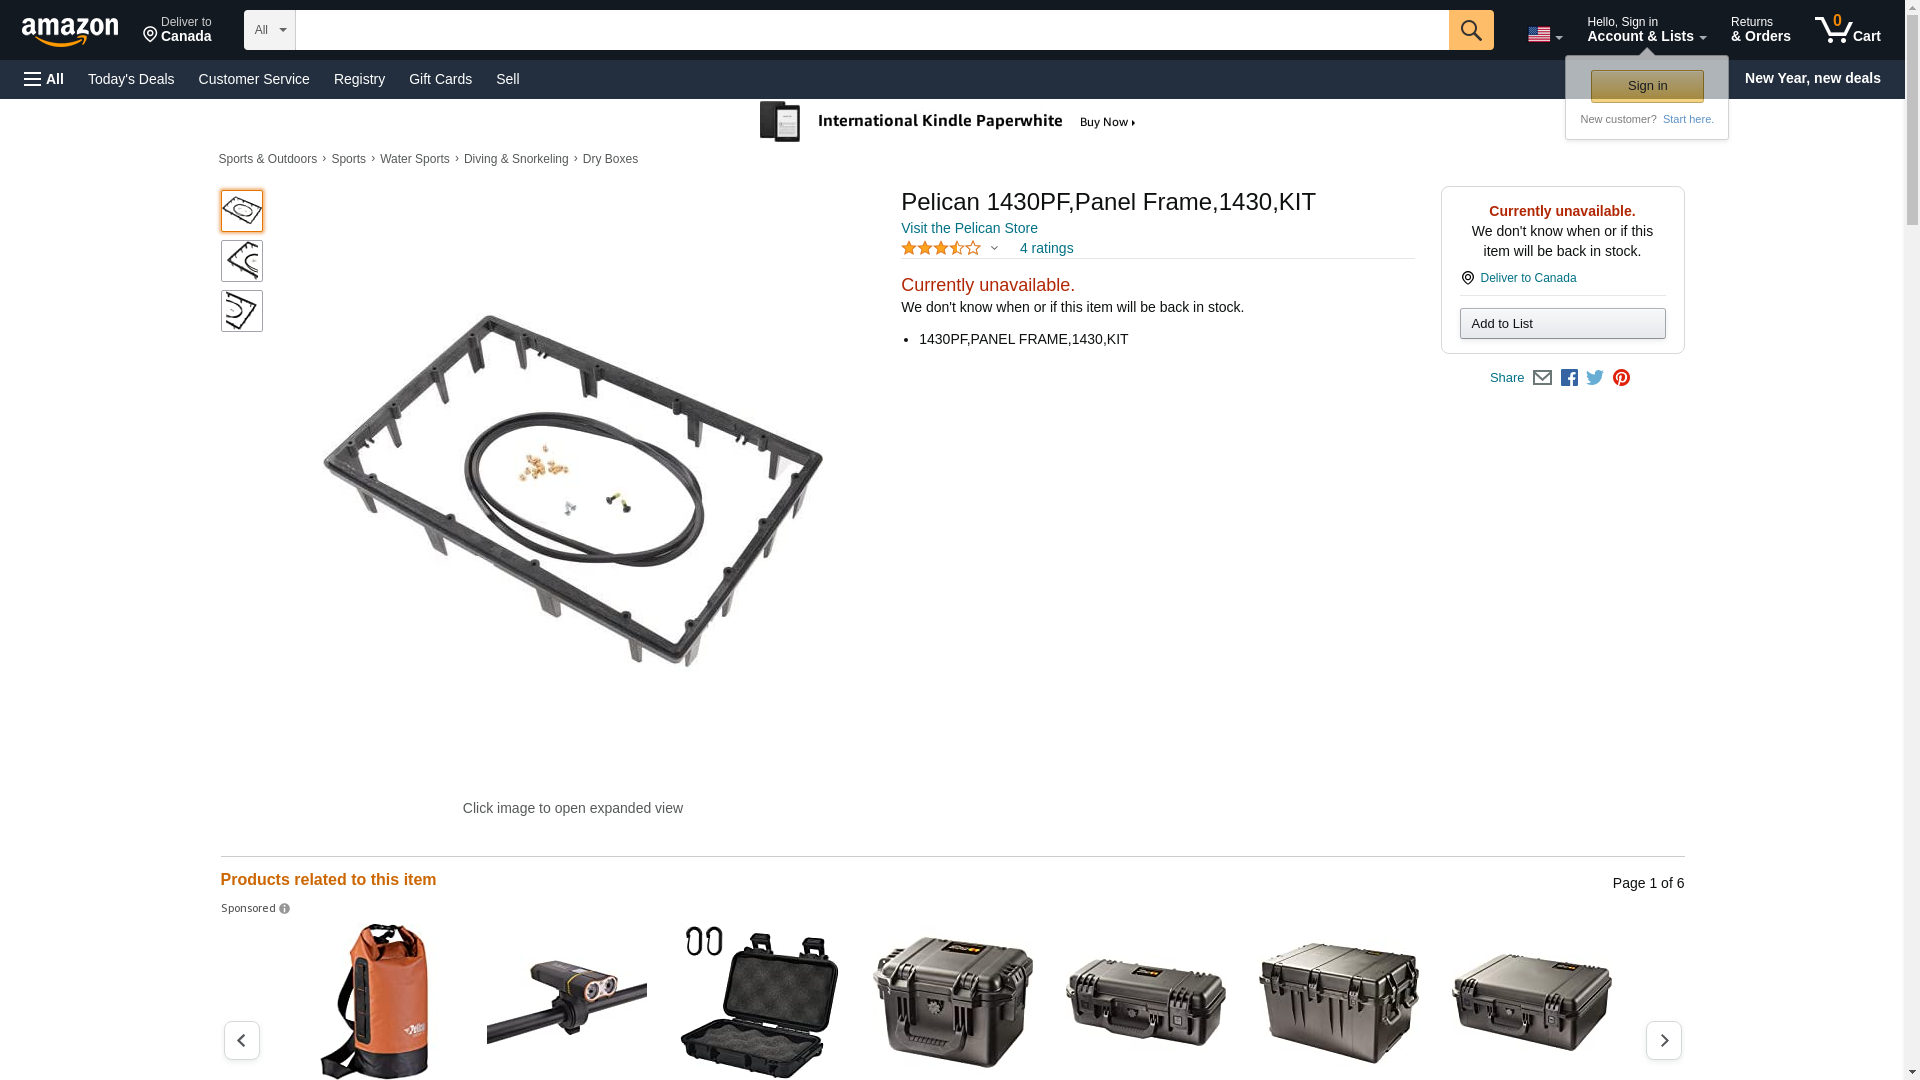Share product on Twitter icon
1920x1080 pixels.
pyautogui.click(x=1595, y=378)
